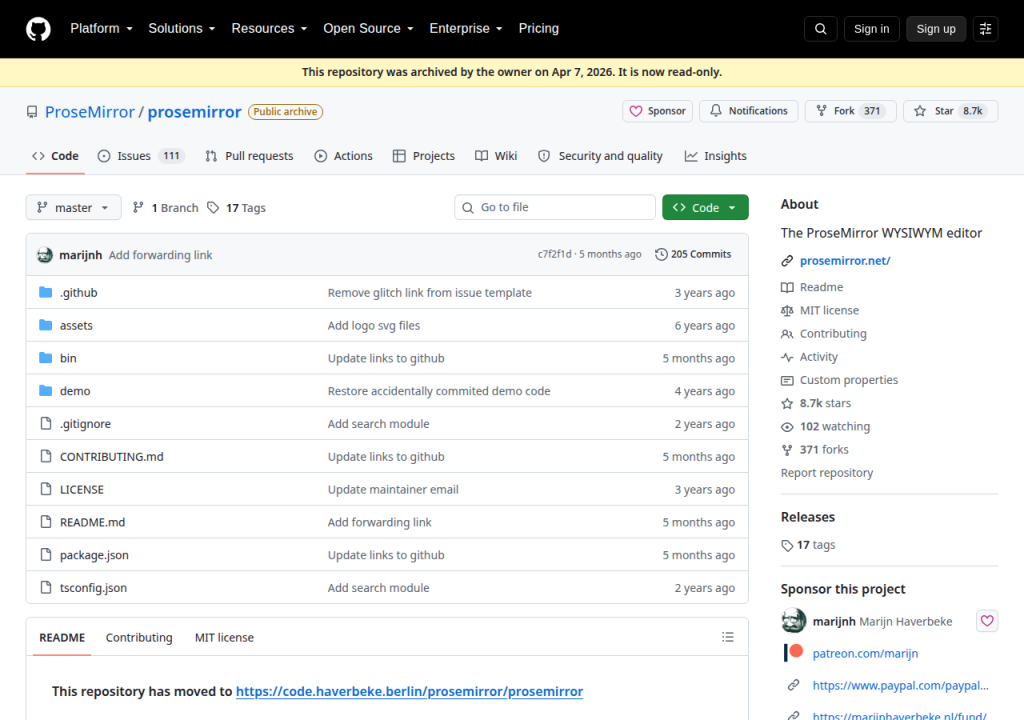Image resolution: width=1024 pixels, height=720 pixels.
Task: Click the folder icon of the demo row
Action: 45,390
